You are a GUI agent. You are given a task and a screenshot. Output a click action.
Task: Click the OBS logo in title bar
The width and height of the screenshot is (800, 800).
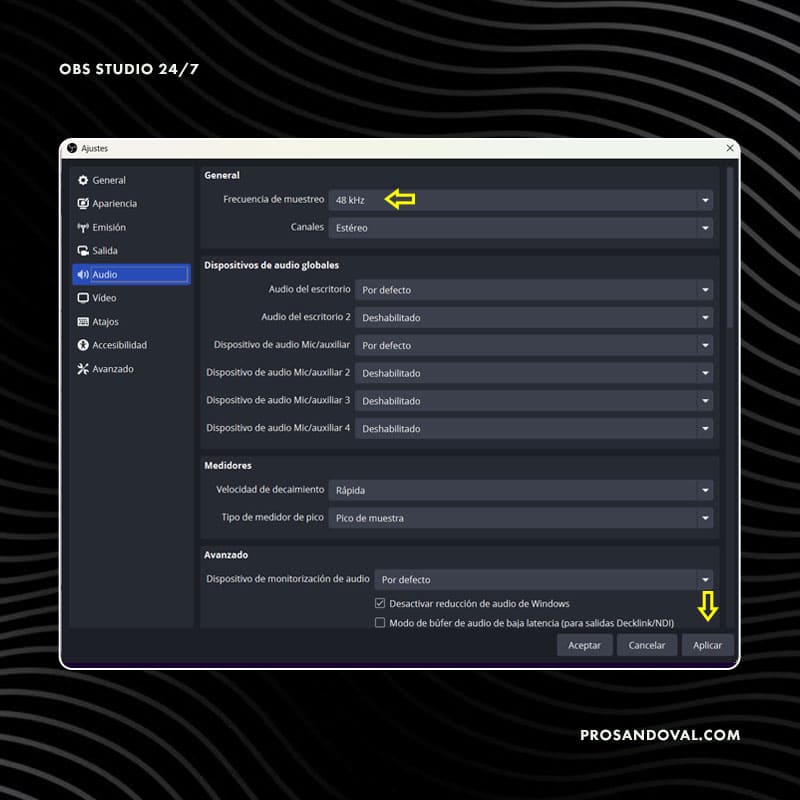72,148
